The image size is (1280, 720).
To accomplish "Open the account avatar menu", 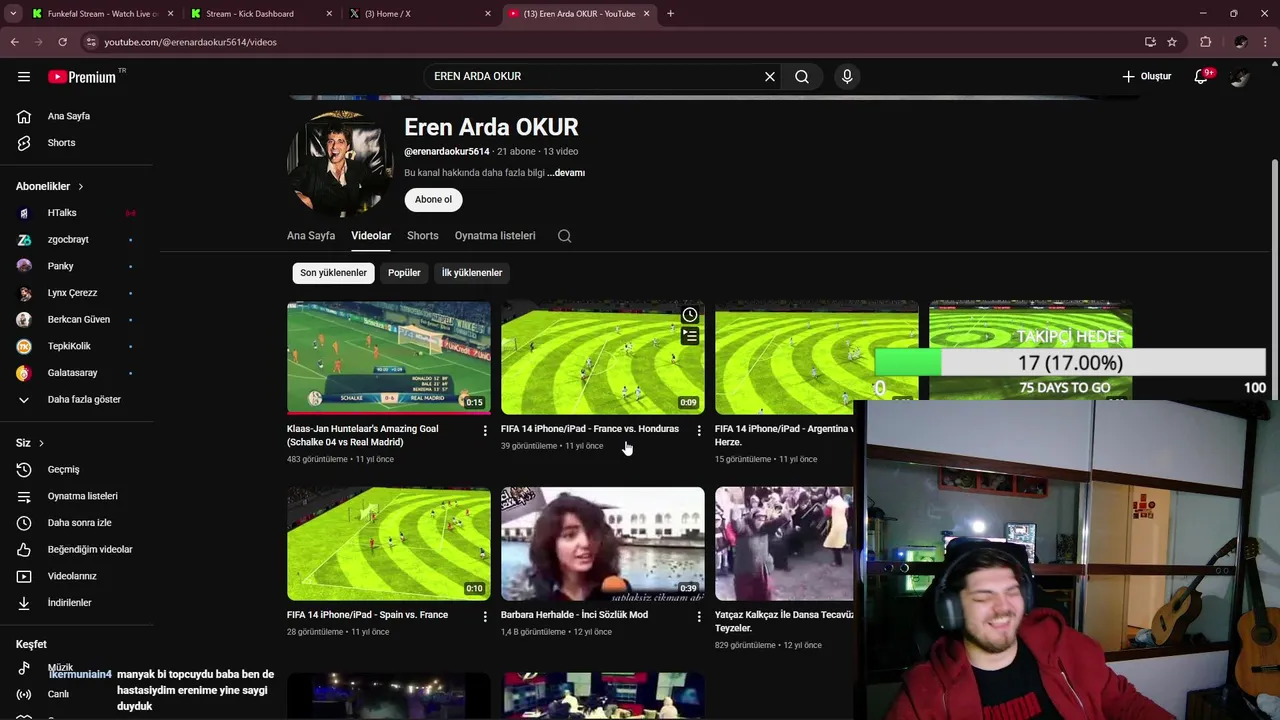I will pos(1241,76).
